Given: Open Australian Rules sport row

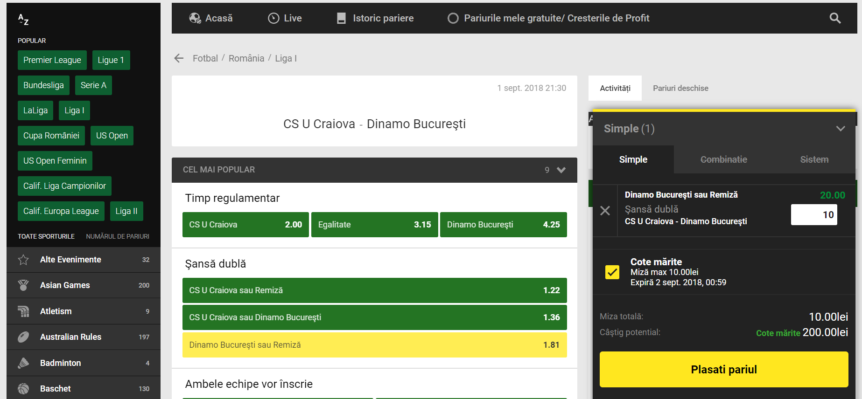Looking at the screenshot, I should [84, 337].
